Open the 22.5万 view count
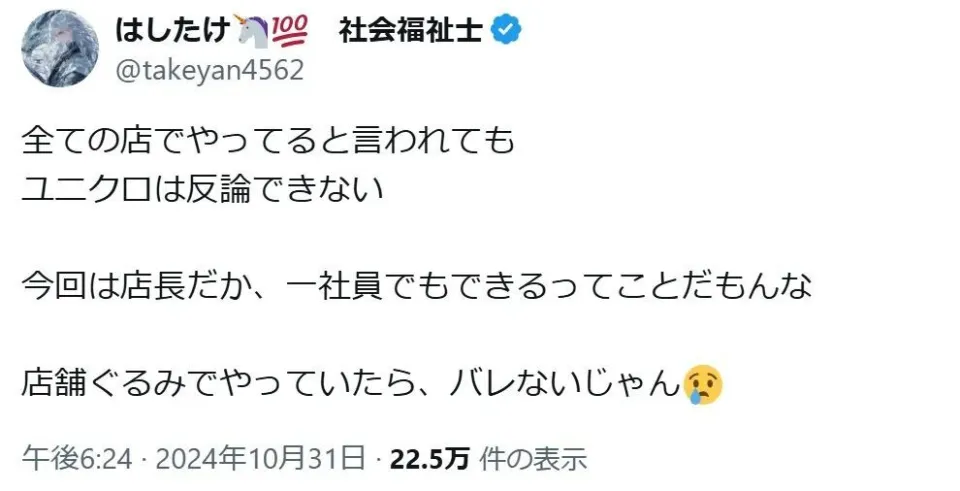This screenshot has height=491, width=960. 430,459
